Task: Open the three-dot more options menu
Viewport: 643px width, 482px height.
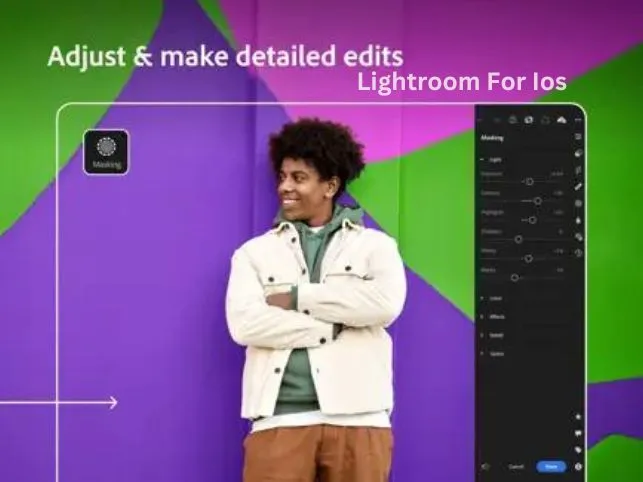Action: pos(578,120)
